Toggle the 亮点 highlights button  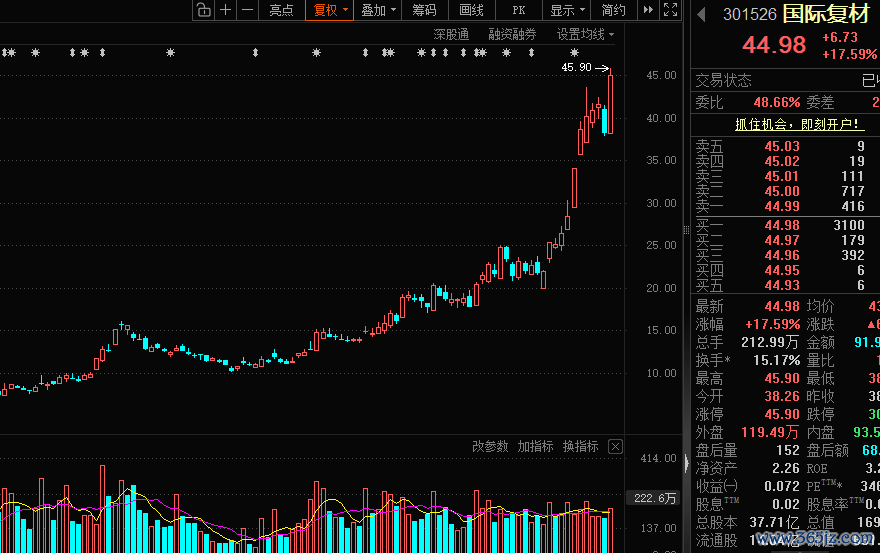coord(281,10)
